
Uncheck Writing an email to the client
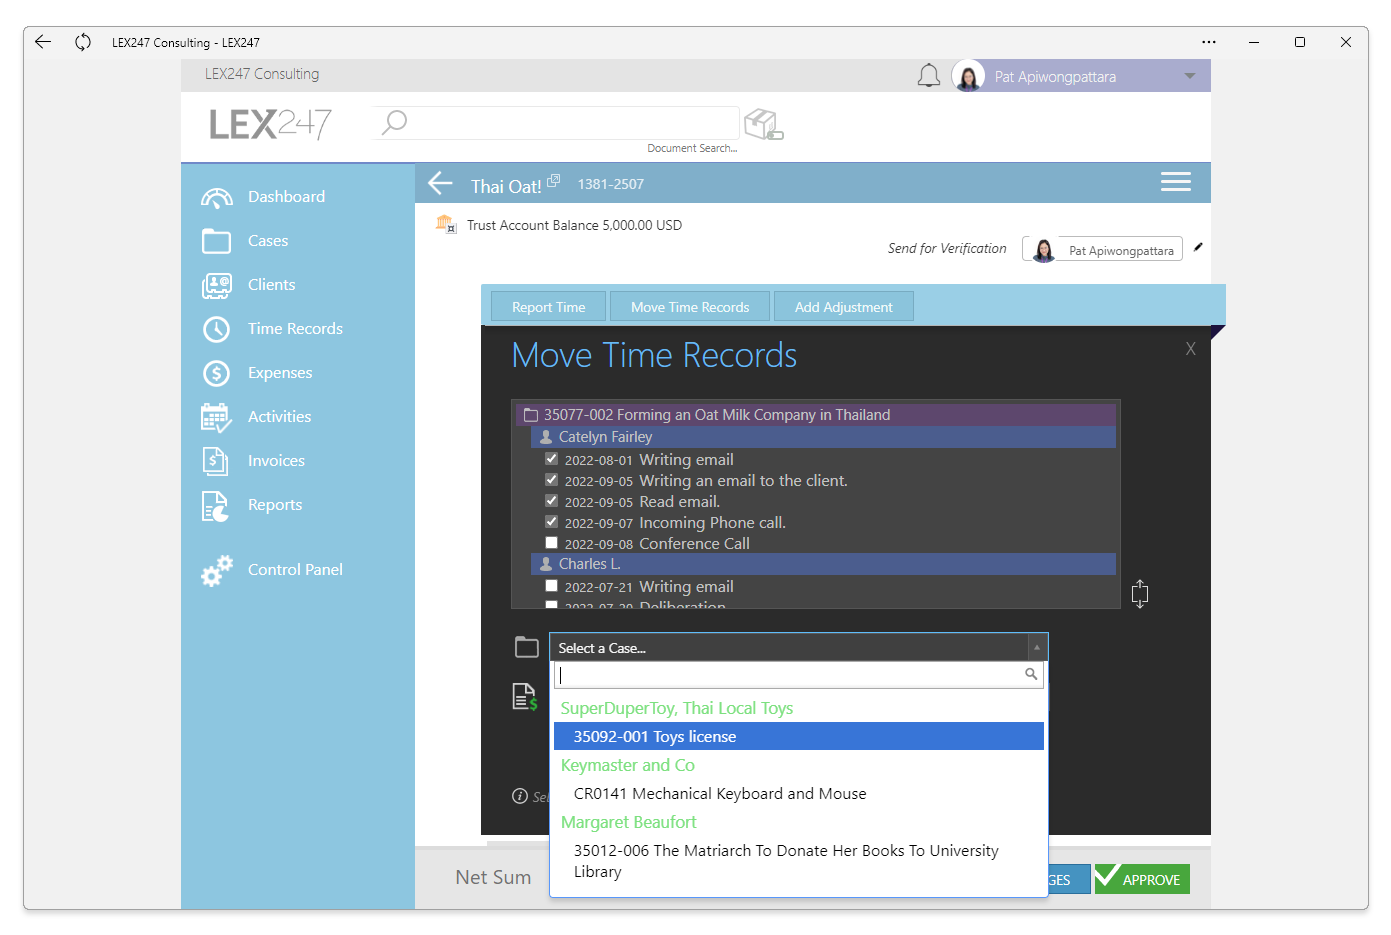click(551, 480)
